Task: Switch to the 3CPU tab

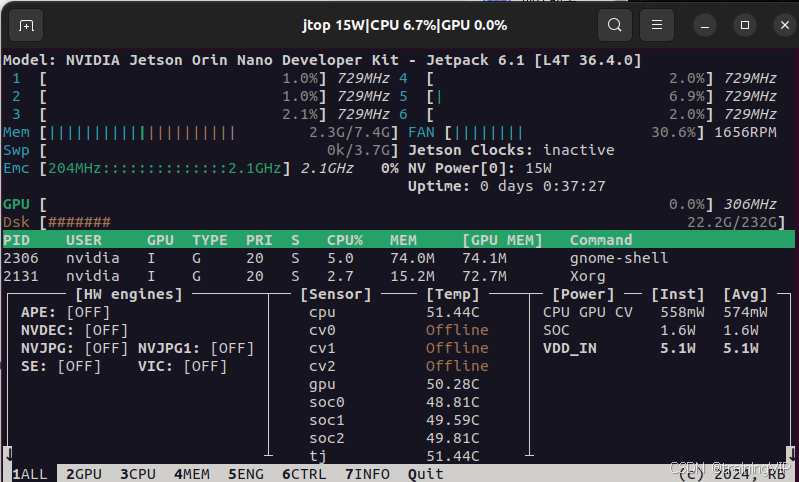Action: coord(138,474)
